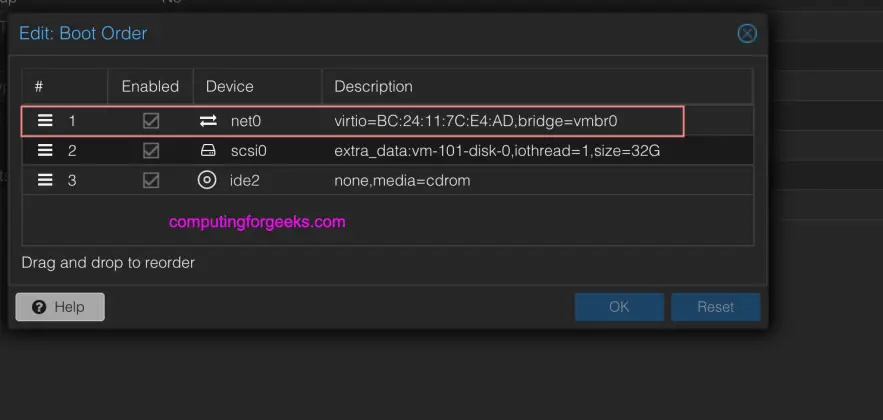883x420 pixels.
Task: Click the drag handle for ide2 row
Action: pos(45,181)
